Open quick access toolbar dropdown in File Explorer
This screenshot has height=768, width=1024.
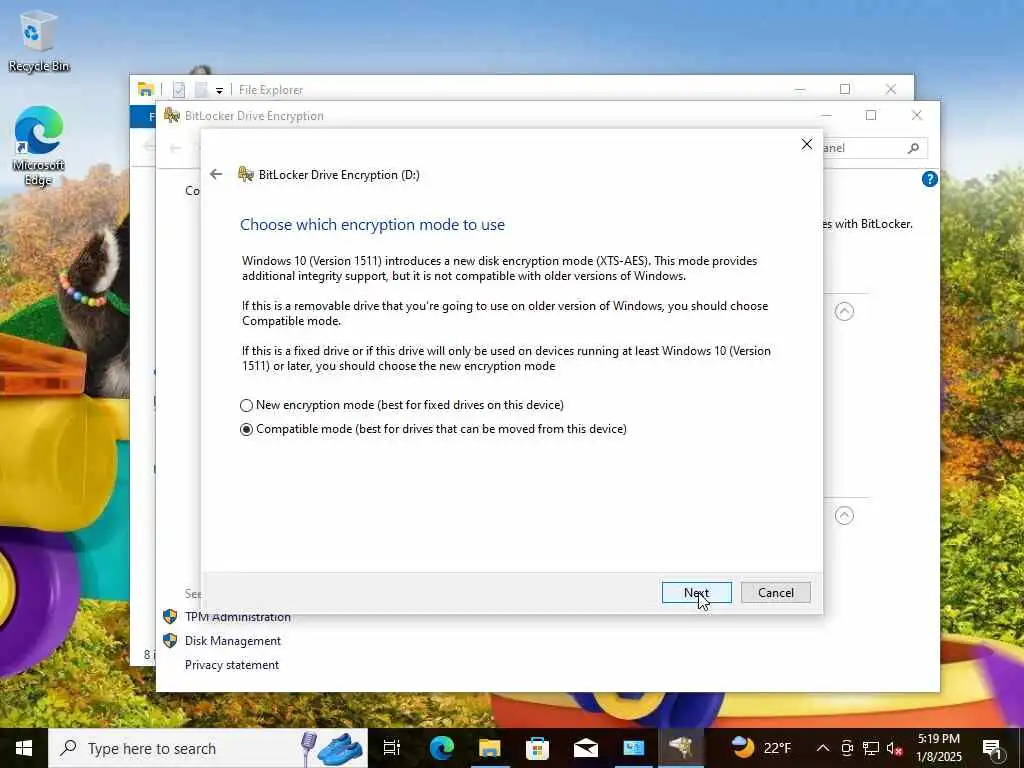pyautogui.click(x=219, y=90)
